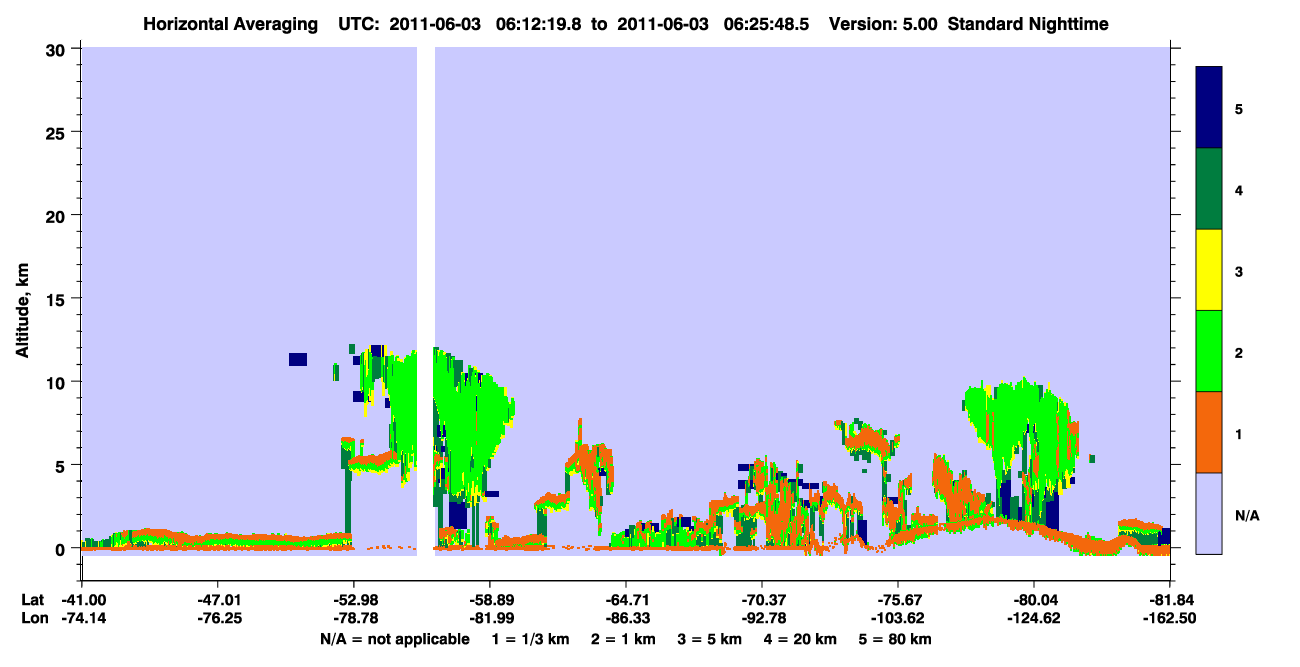Image resolution: width=1300 pixels, height=667 pixels.
Task: Click longitude value -76.25
Action: pyautogui.click(x=217, y=618)
